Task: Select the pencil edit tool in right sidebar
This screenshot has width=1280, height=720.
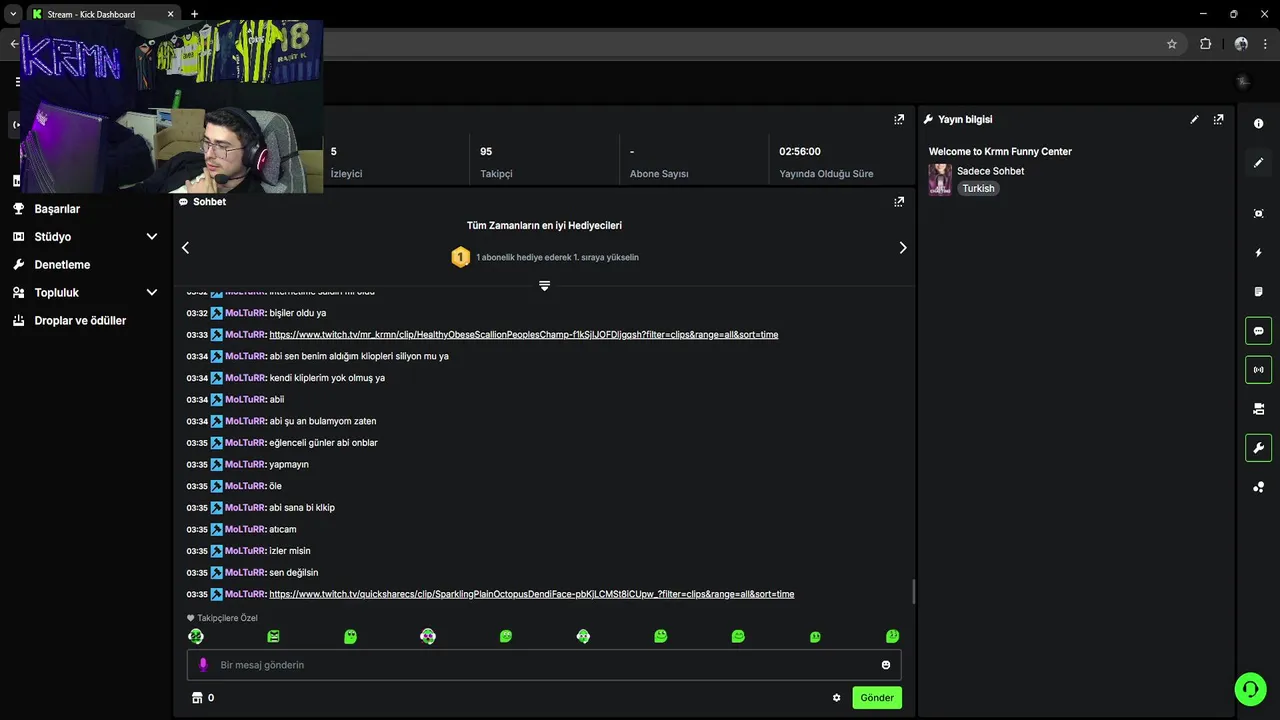Action: pos(1258,162)
